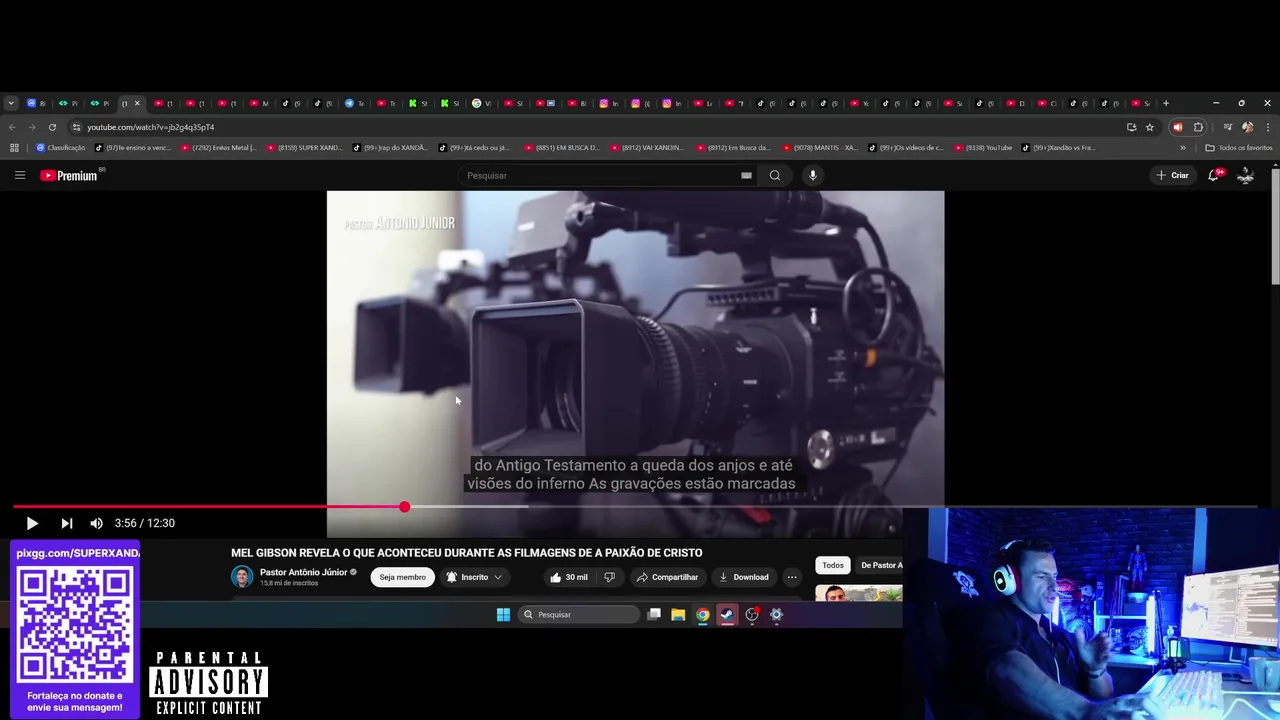
Task: View site information icon beside URL
Action: [76, 127]
